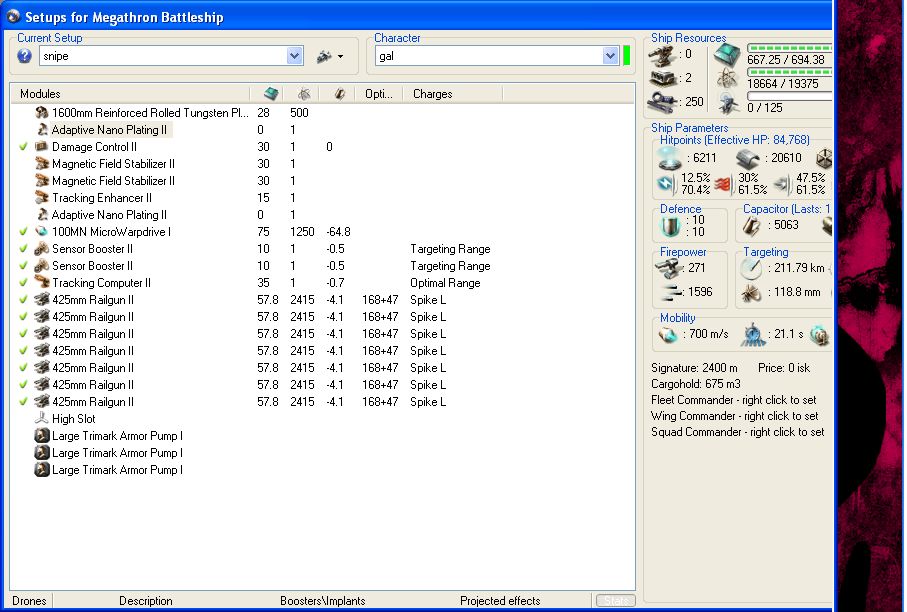Toggle the Damage Control II active checkmark
The image size is (907, 612).
click(23, 147)
